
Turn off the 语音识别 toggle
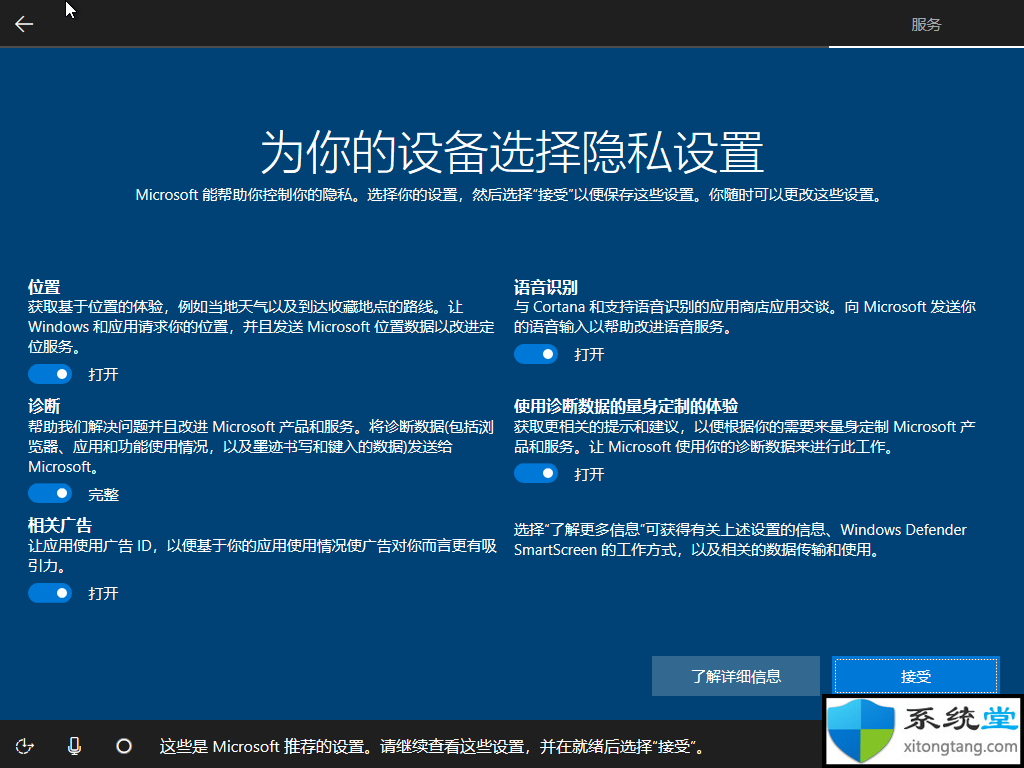536,354
